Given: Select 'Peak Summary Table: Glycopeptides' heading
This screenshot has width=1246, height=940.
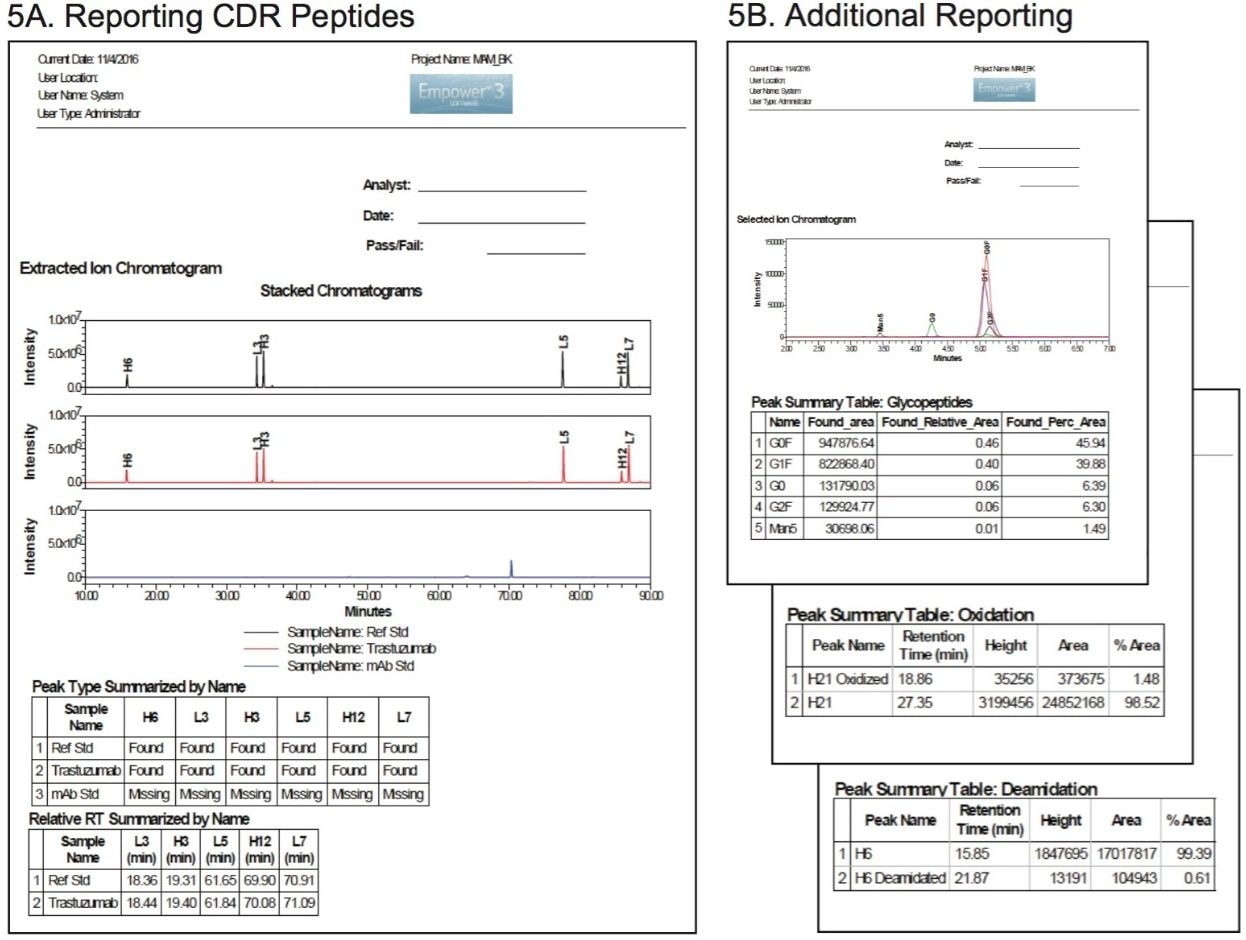Looking at the screenshot, I should click(x=862, y=402).
